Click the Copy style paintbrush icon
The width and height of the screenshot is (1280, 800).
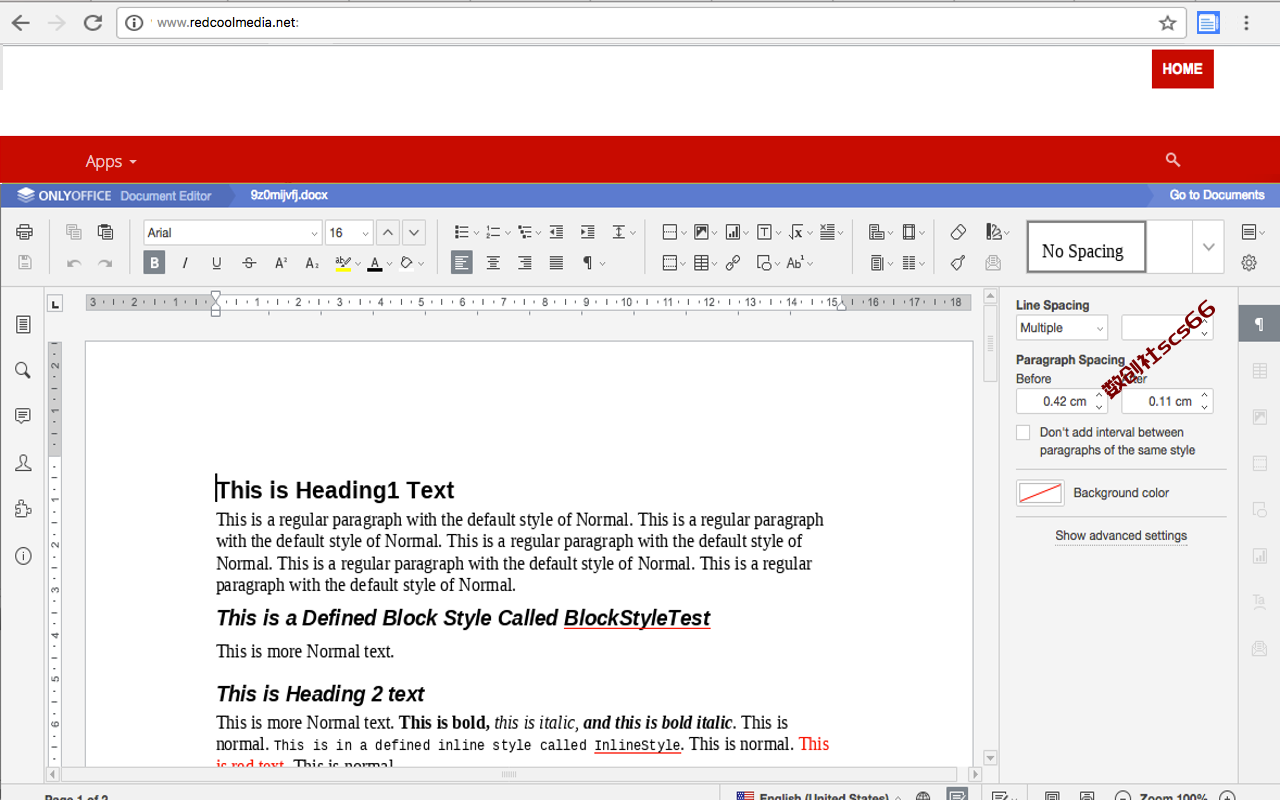click(x=958, y=263)
